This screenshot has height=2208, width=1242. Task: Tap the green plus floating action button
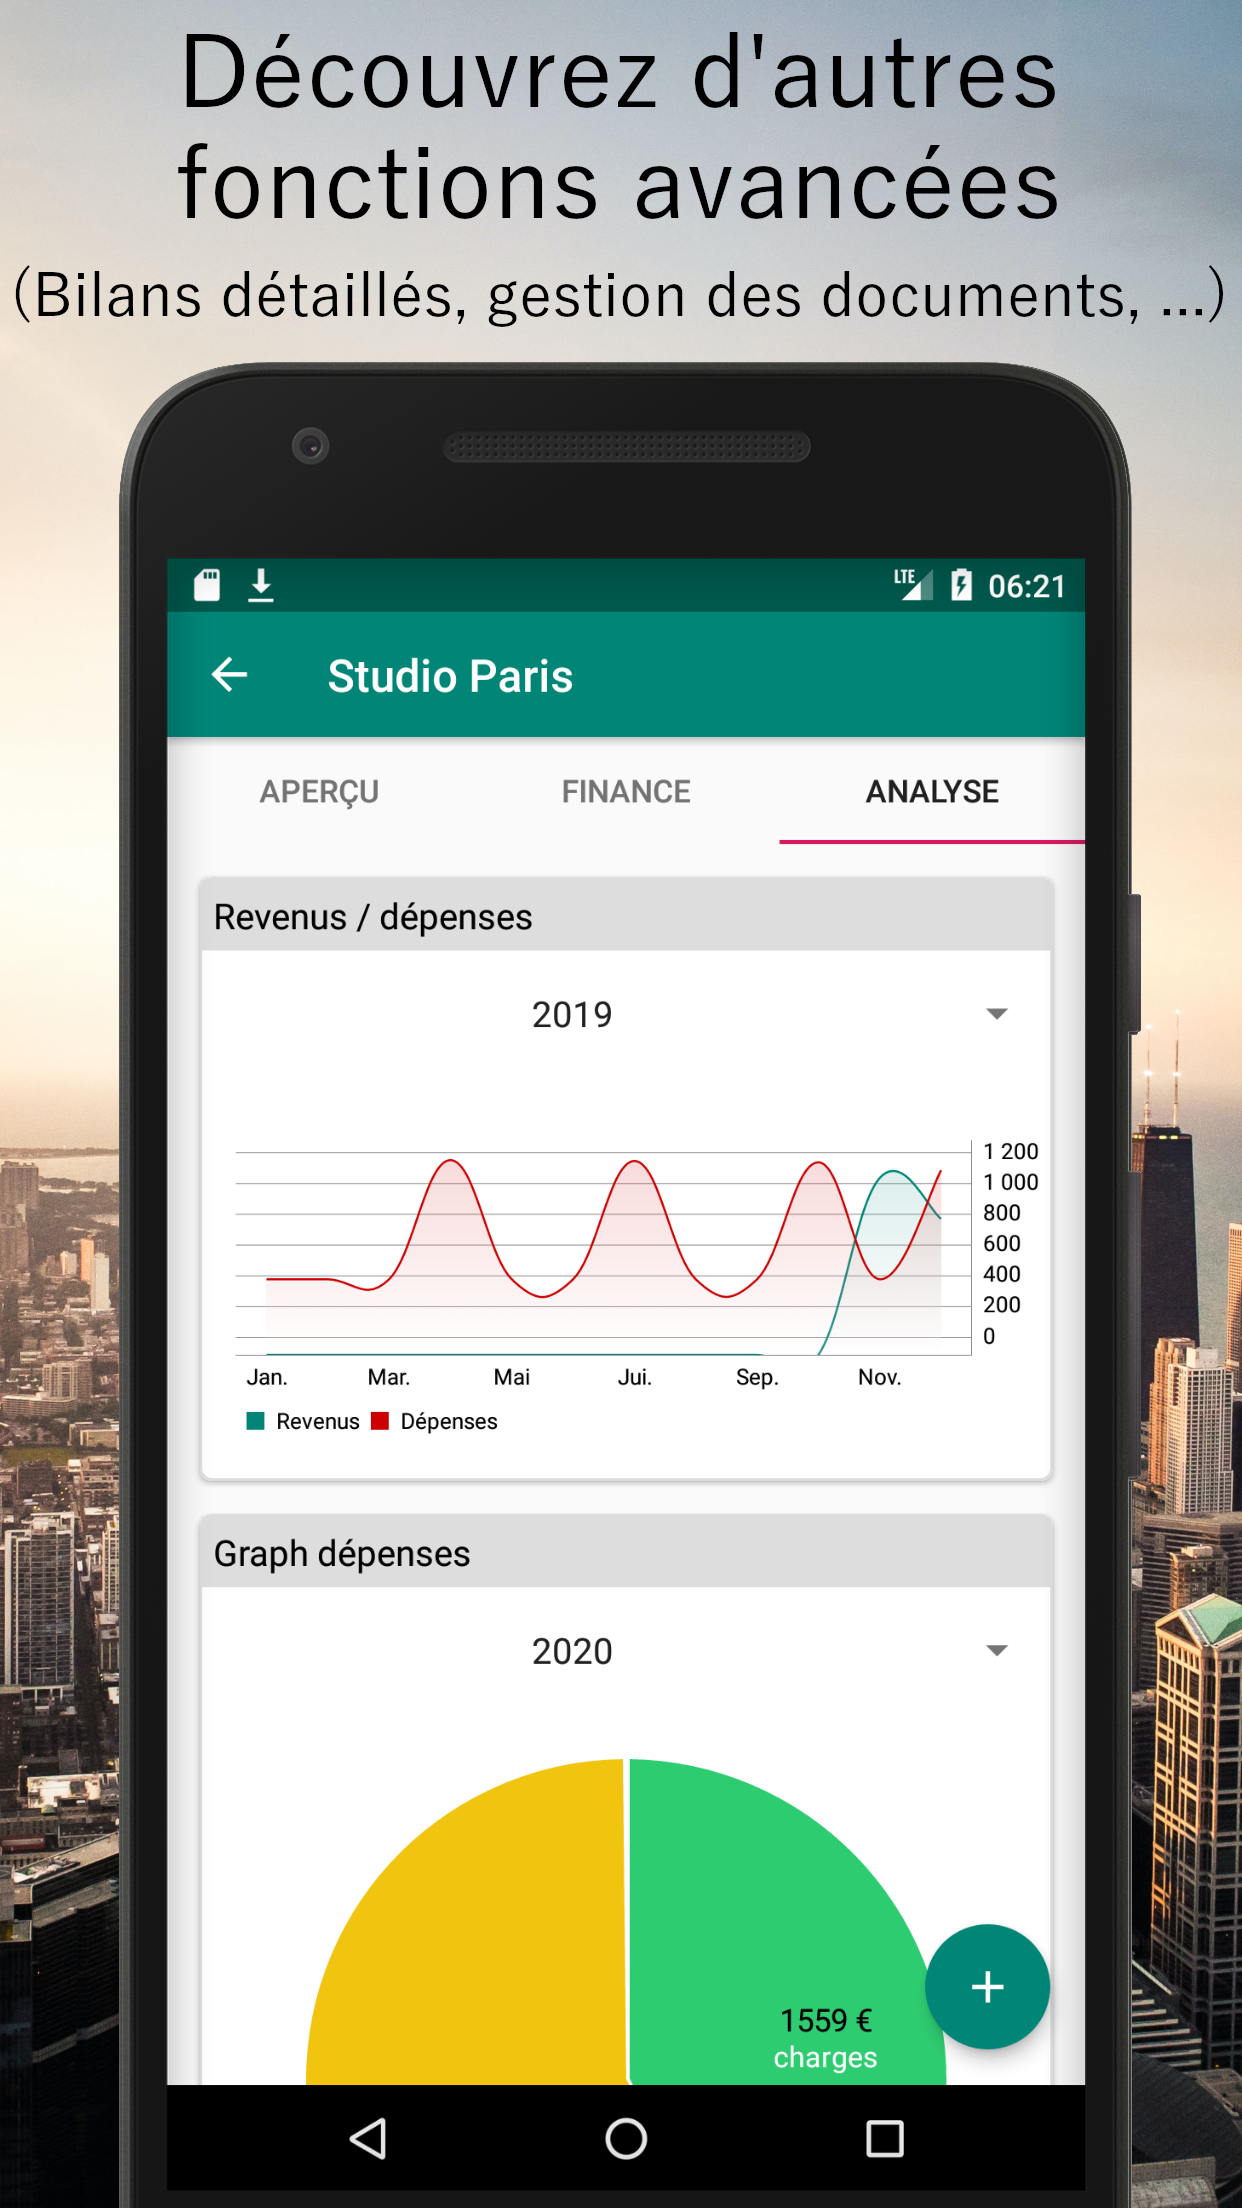click(987, 1986)
